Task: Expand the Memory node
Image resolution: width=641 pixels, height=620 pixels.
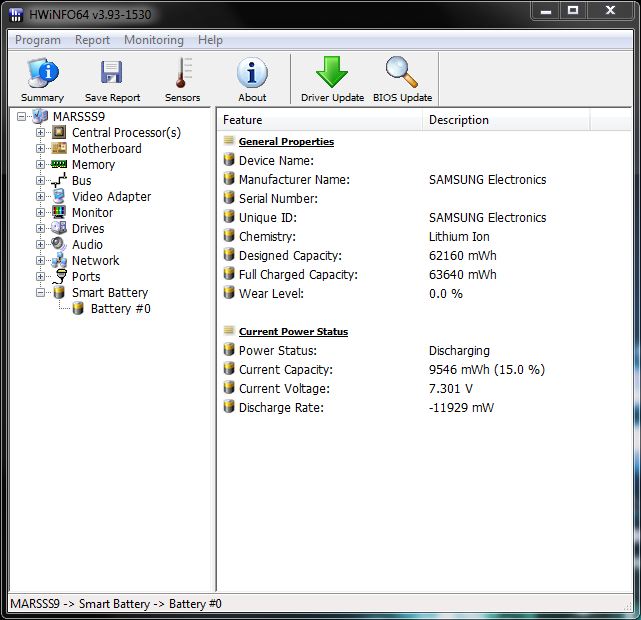Action: 40,164
